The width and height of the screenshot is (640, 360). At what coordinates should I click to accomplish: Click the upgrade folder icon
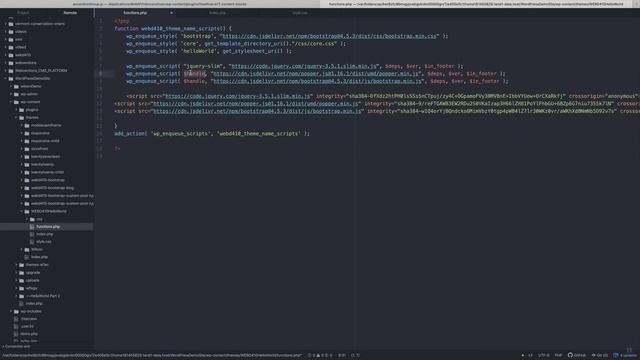pos(22,273)
